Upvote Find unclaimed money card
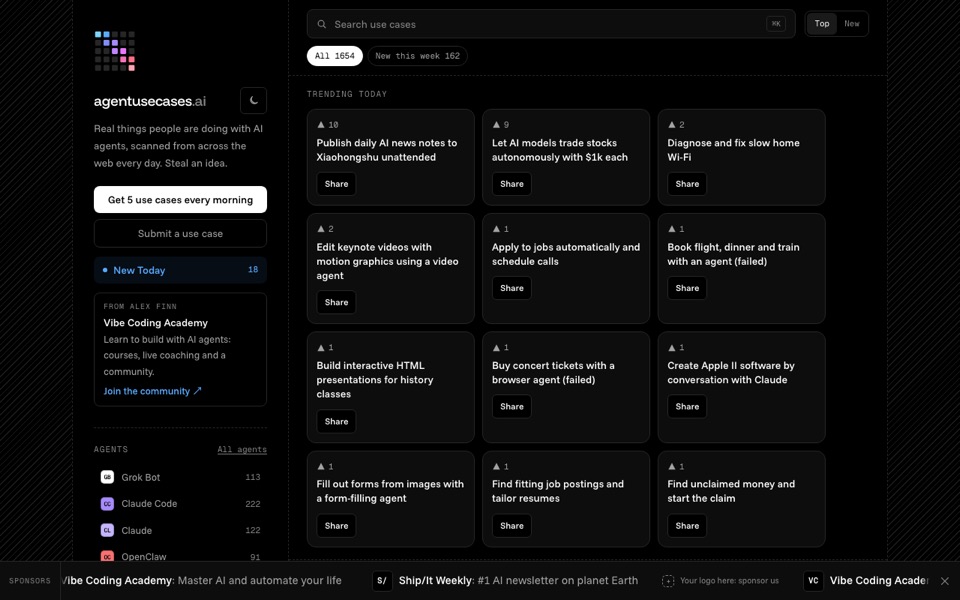The width and height of the screenshot is (960, 600). [x=676, y=467]
